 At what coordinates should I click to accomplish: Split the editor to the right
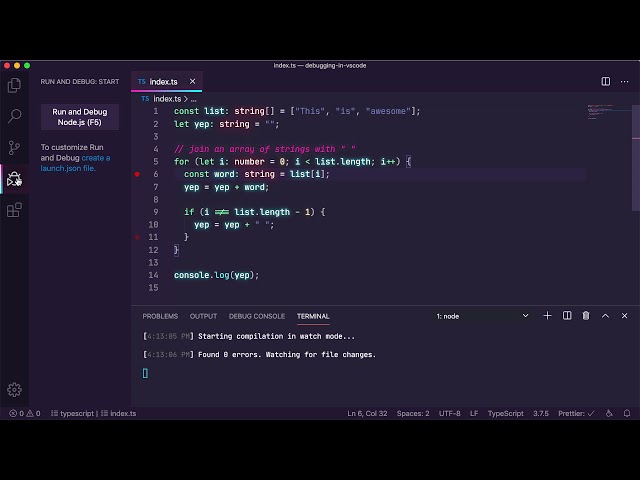pos(606,82)
